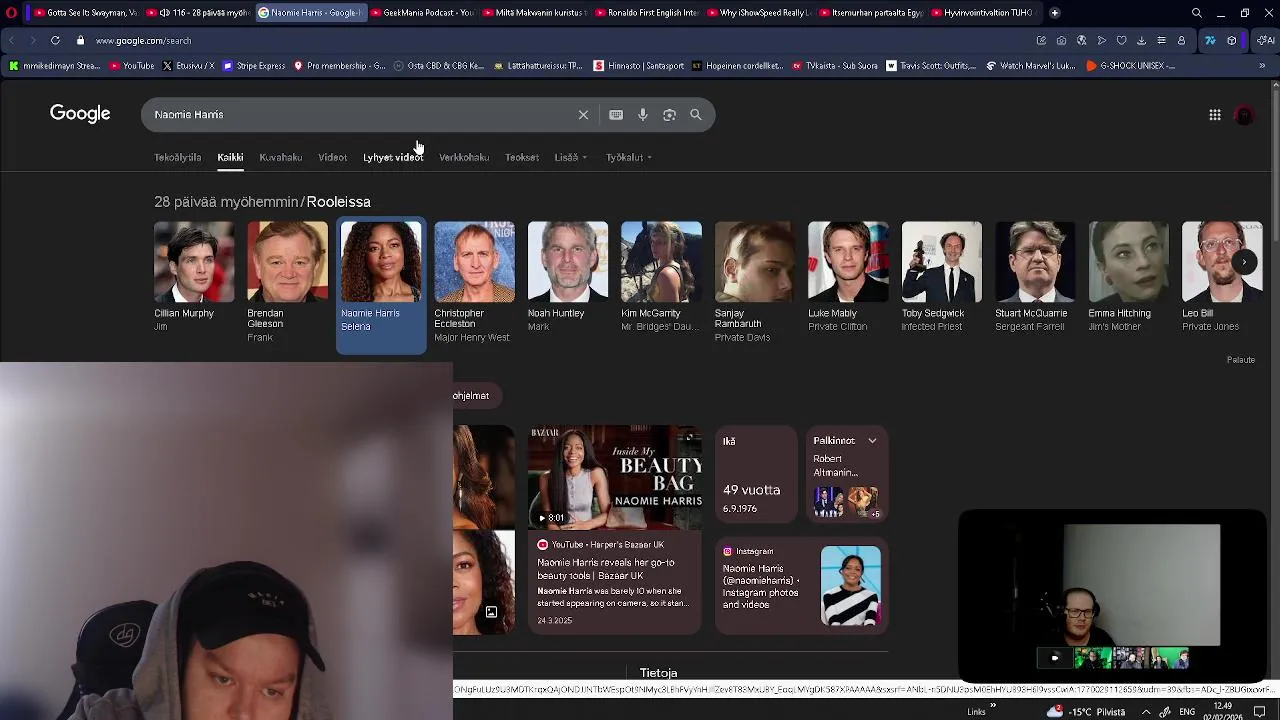Select the Kuvahaku tab

pos(280,158)
